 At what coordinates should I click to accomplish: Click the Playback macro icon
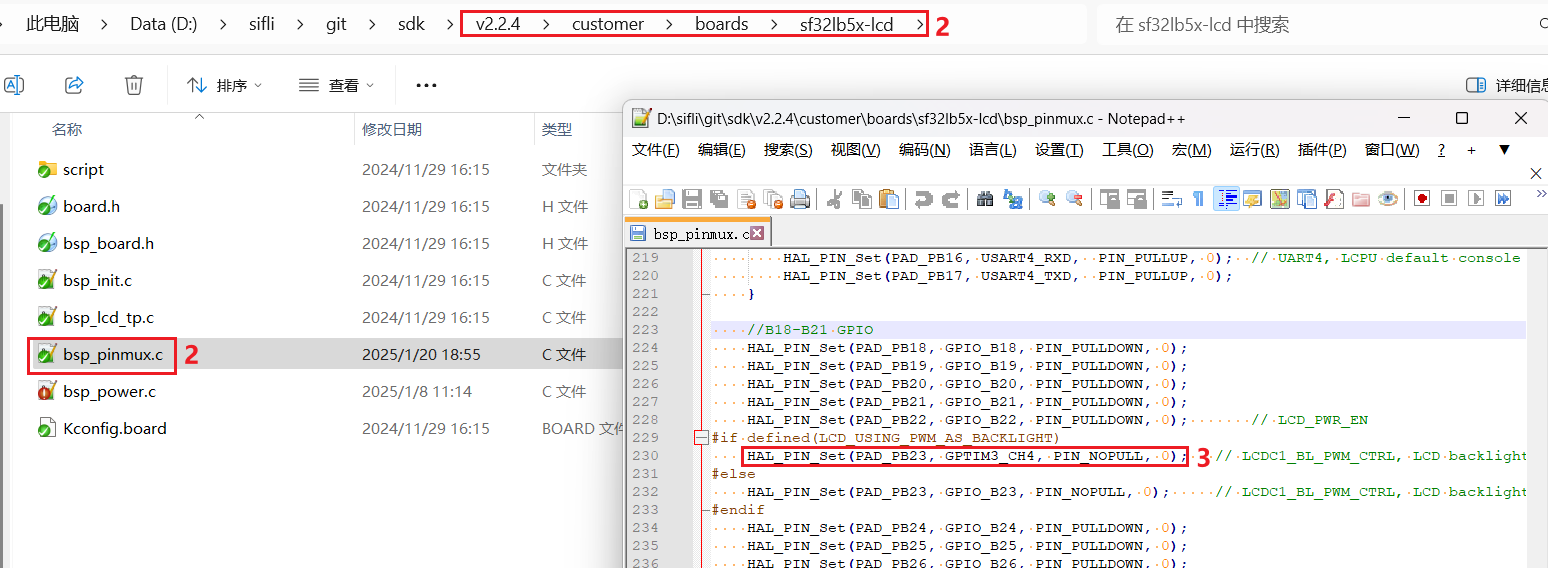tap(1476, 199)
